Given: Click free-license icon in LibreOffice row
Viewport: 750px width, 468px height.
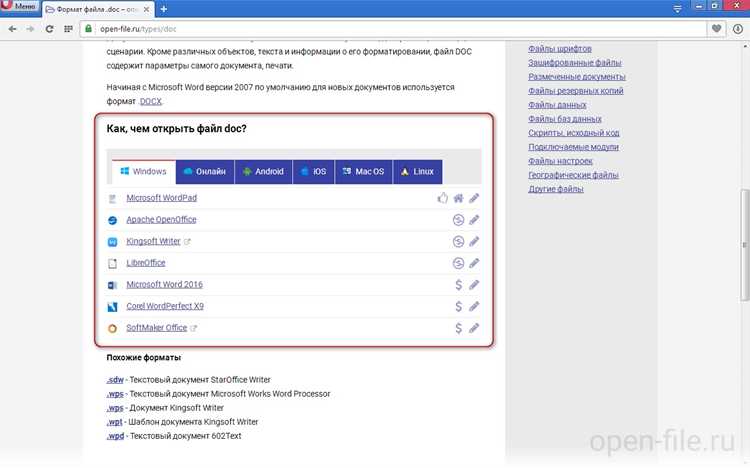Looking at the screenshot, I should click(x=458, y=263).
